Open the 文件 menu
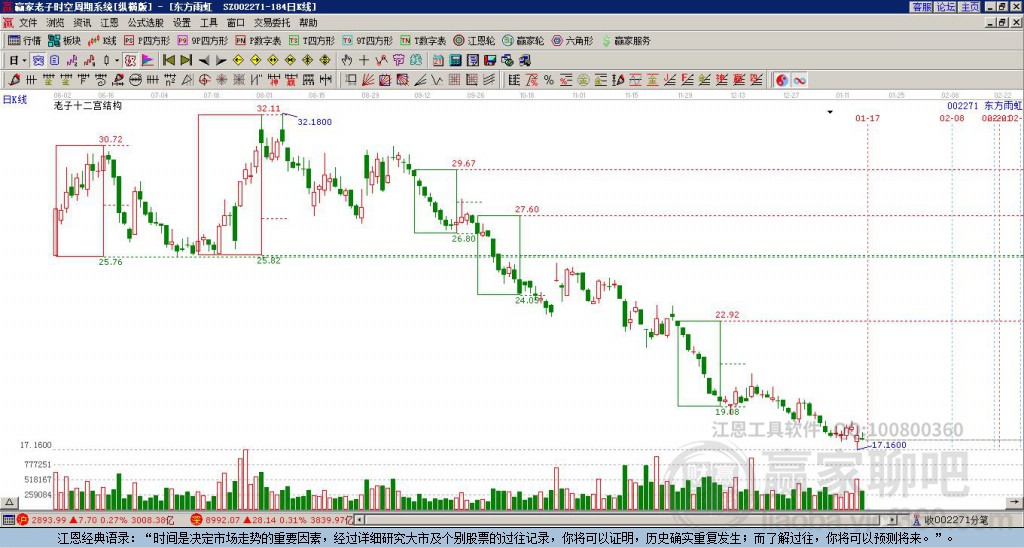 (x=28, y=23)
